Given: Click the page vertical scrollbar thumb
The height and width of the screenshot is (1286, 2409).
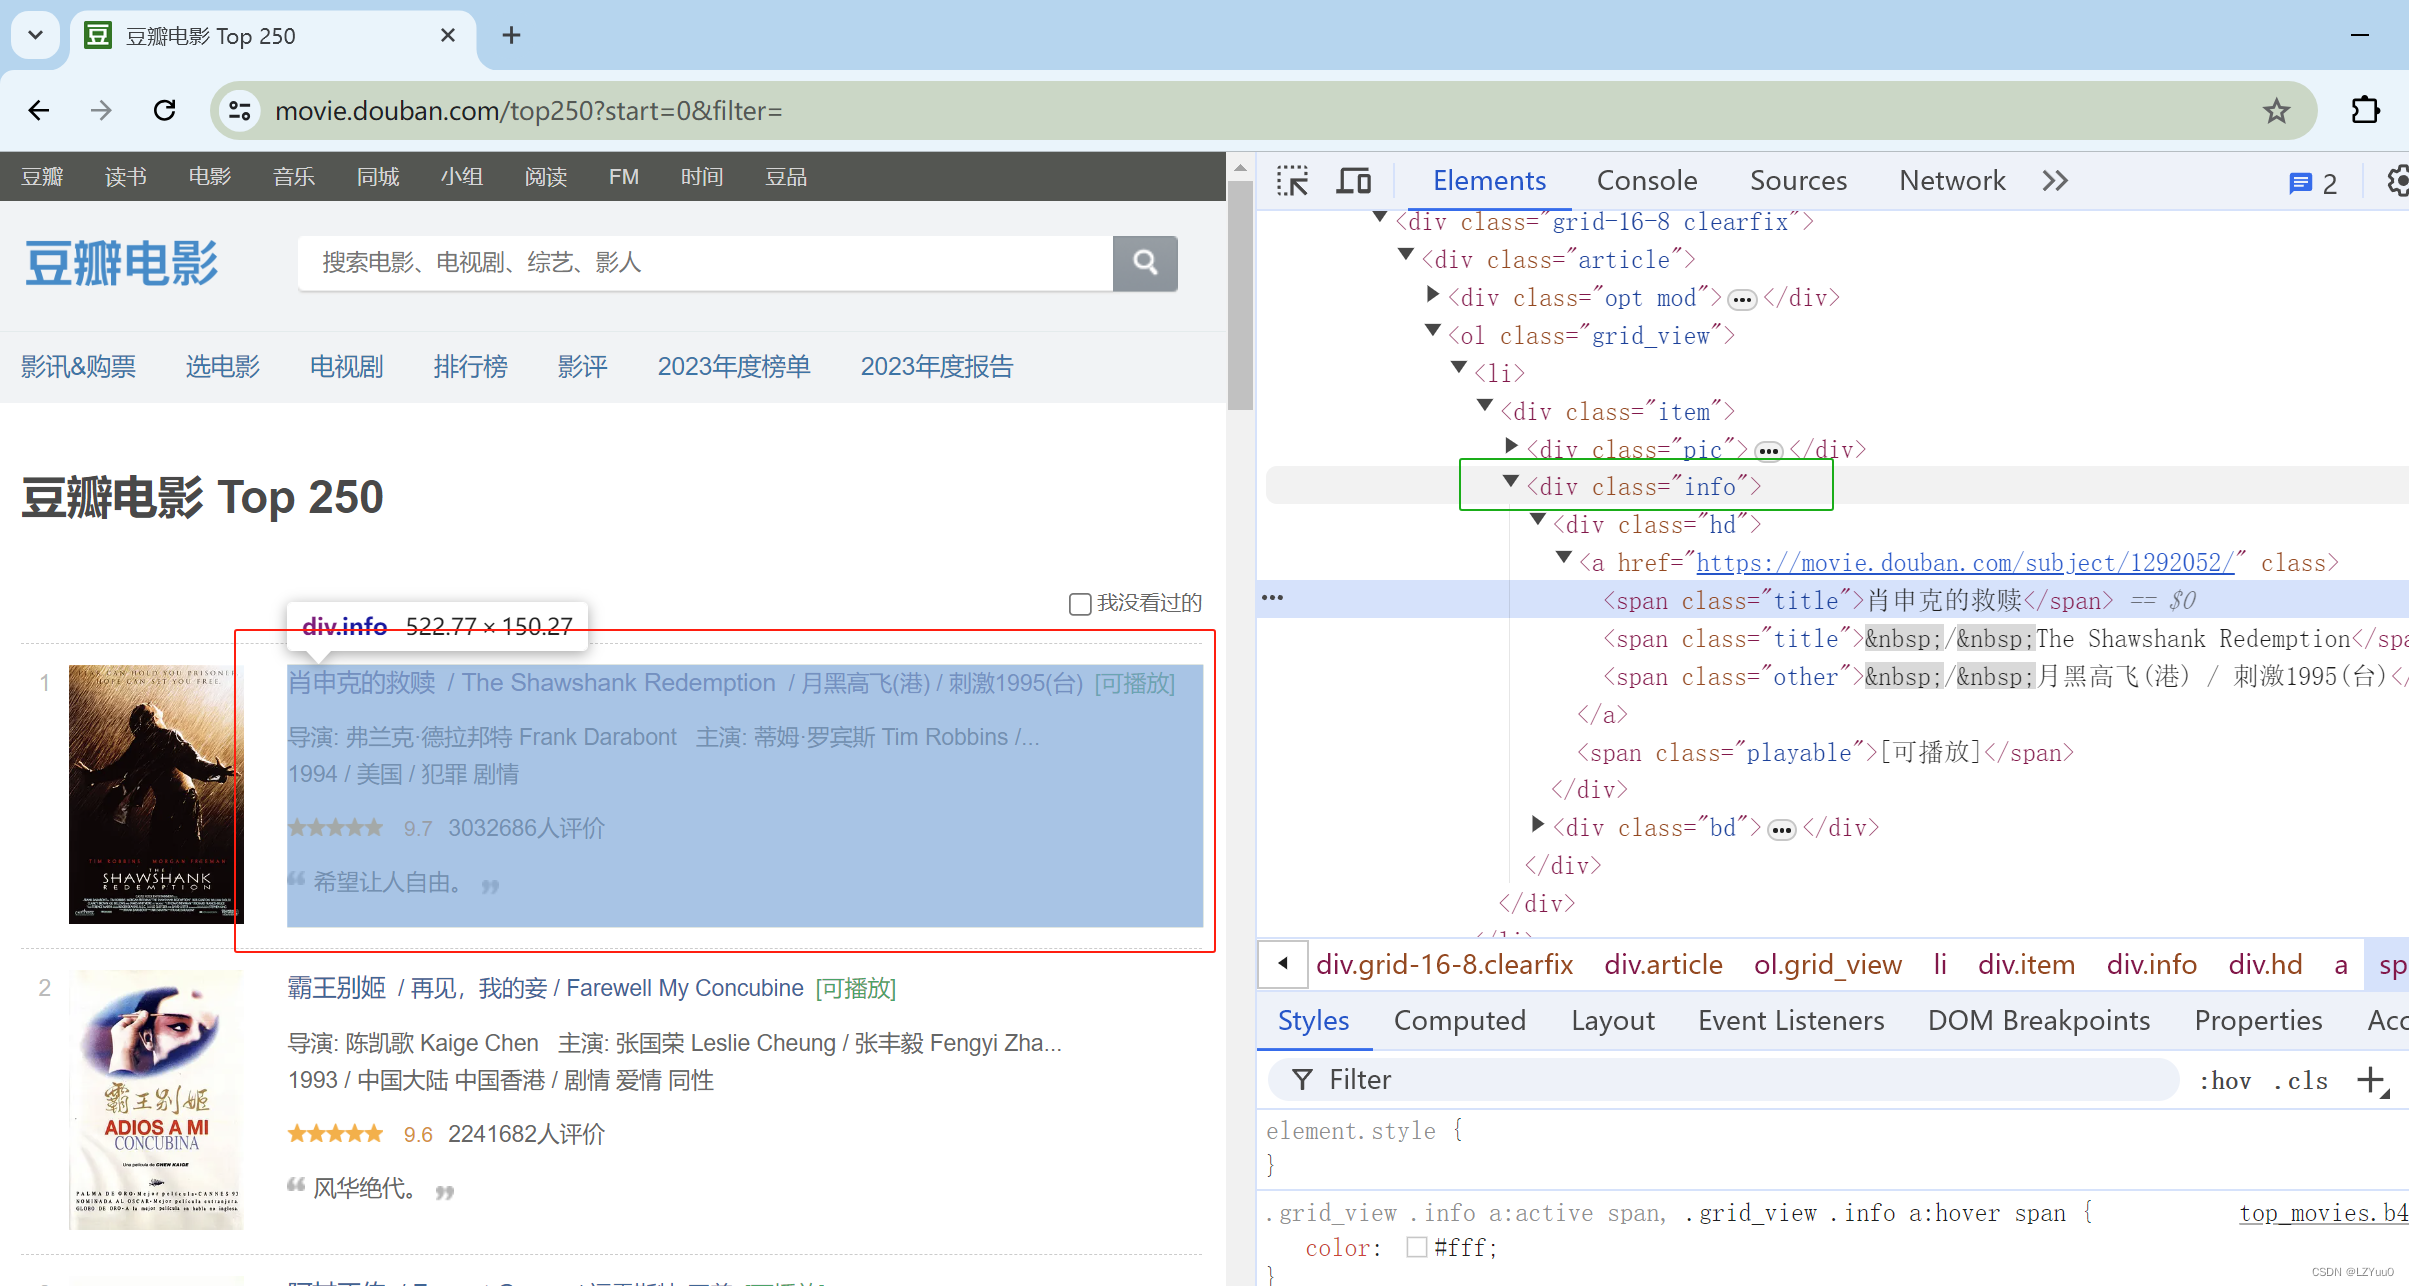Looking at the screenshot, I should point(1240,295).
